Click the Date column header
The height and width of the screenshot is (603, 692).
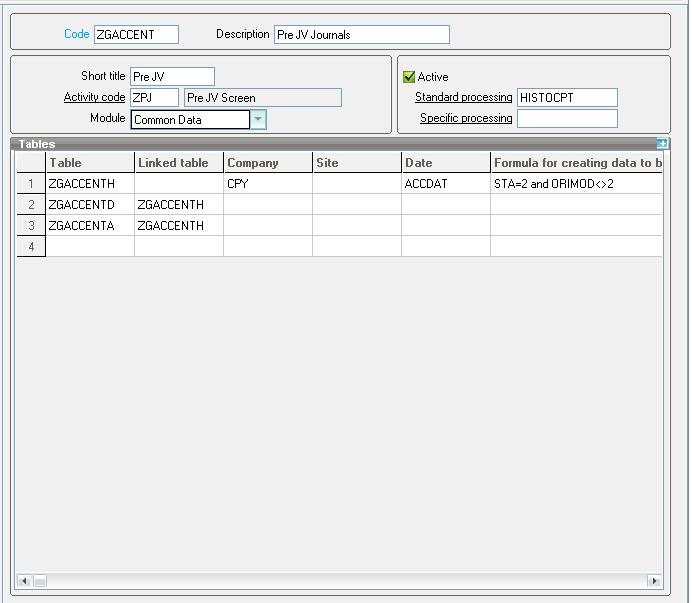[446, 162]
